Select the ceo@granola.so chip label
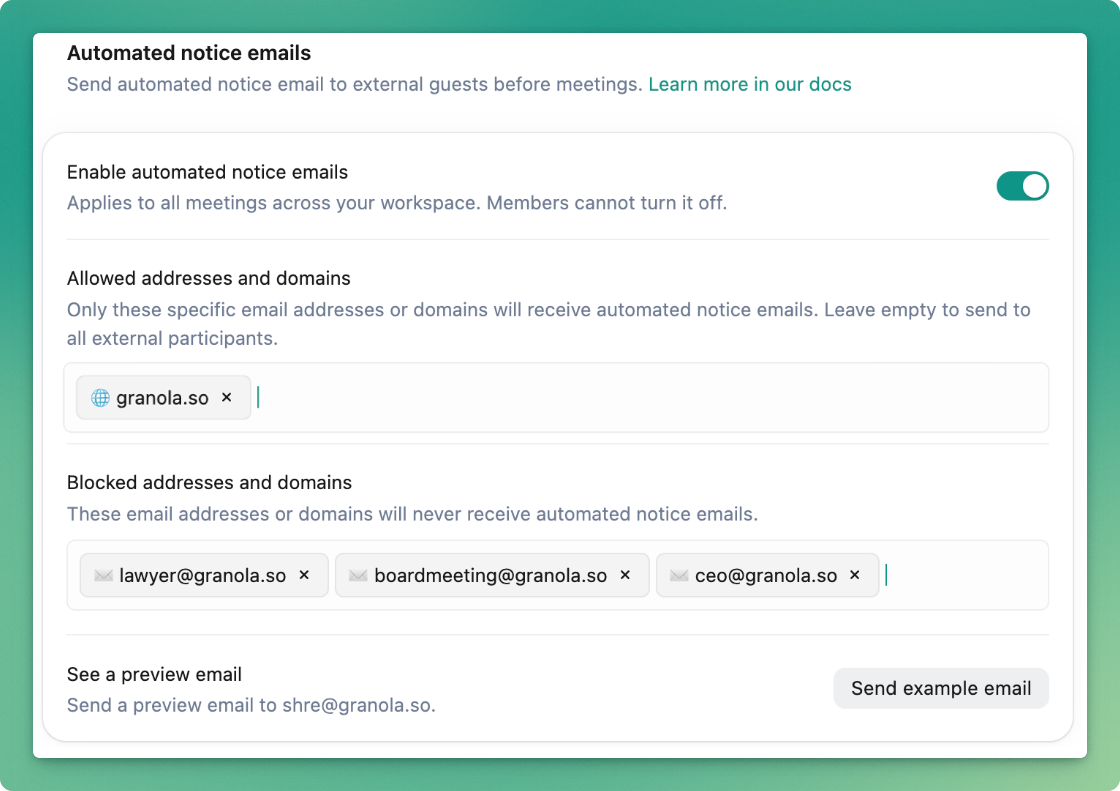 tap(766, 576)
